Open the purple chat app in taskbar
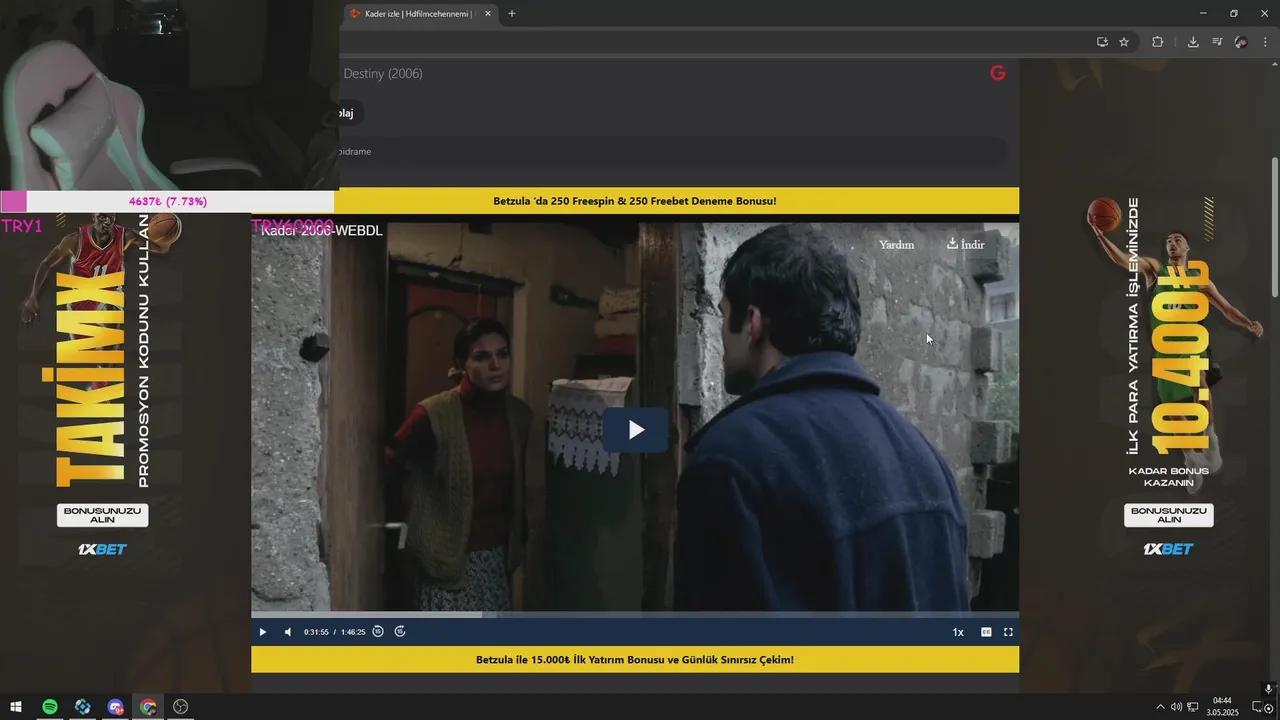Image resolution: width=1280 pixels, height=720 pixels. pos(116,707)
